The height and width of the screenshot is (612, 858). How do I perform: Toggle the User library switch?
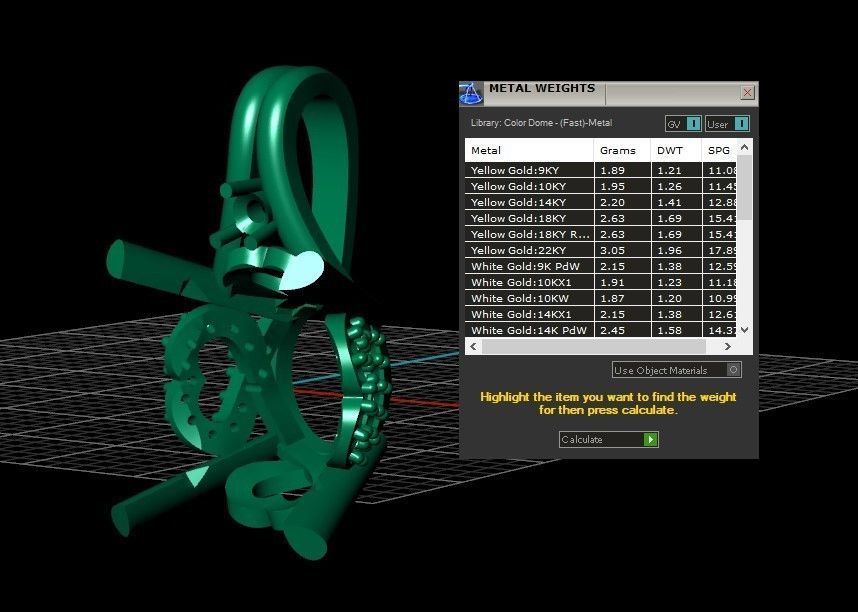point(727,124)
